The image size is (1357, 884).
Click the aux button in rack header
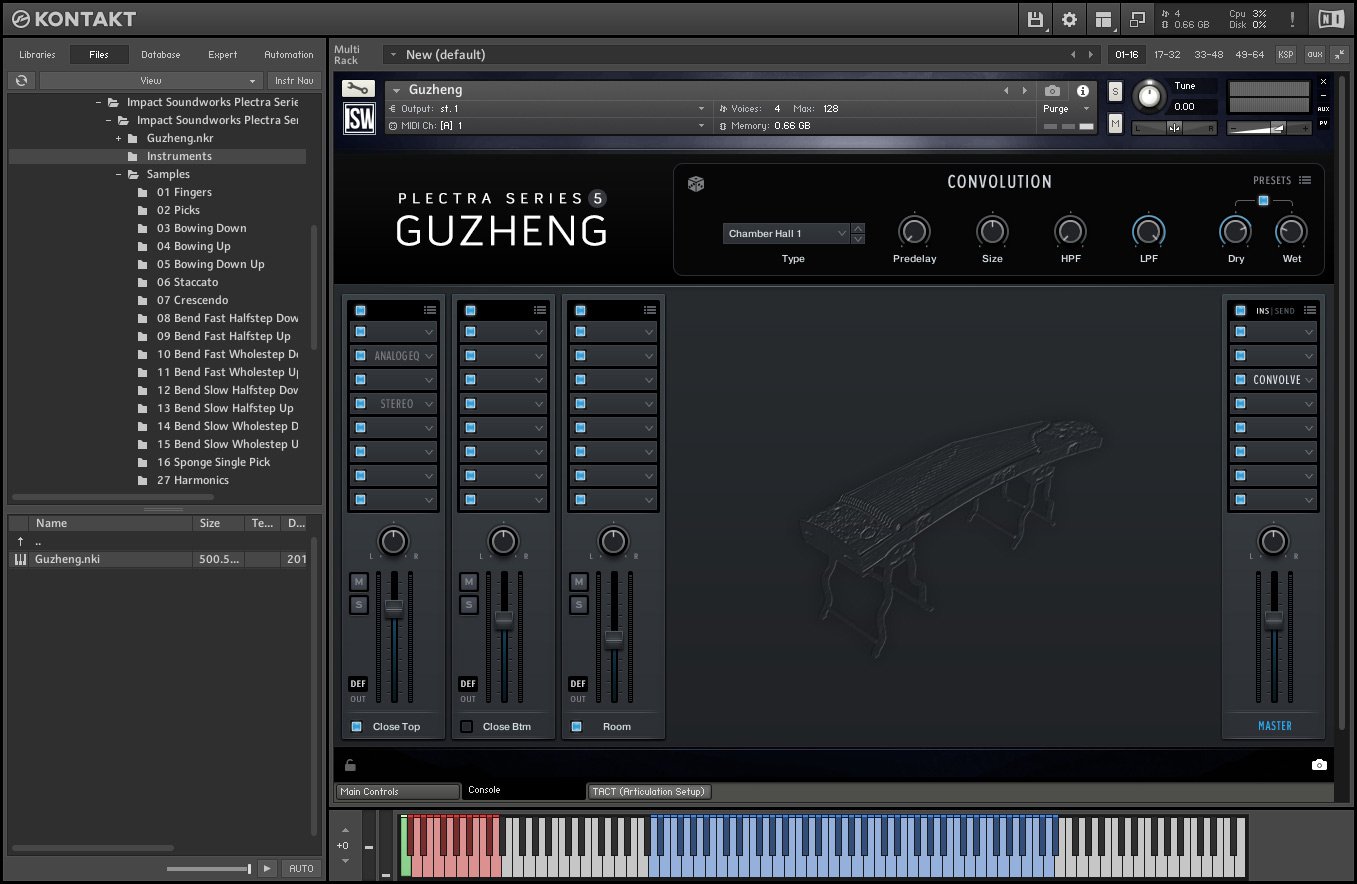pos(1314,54)
